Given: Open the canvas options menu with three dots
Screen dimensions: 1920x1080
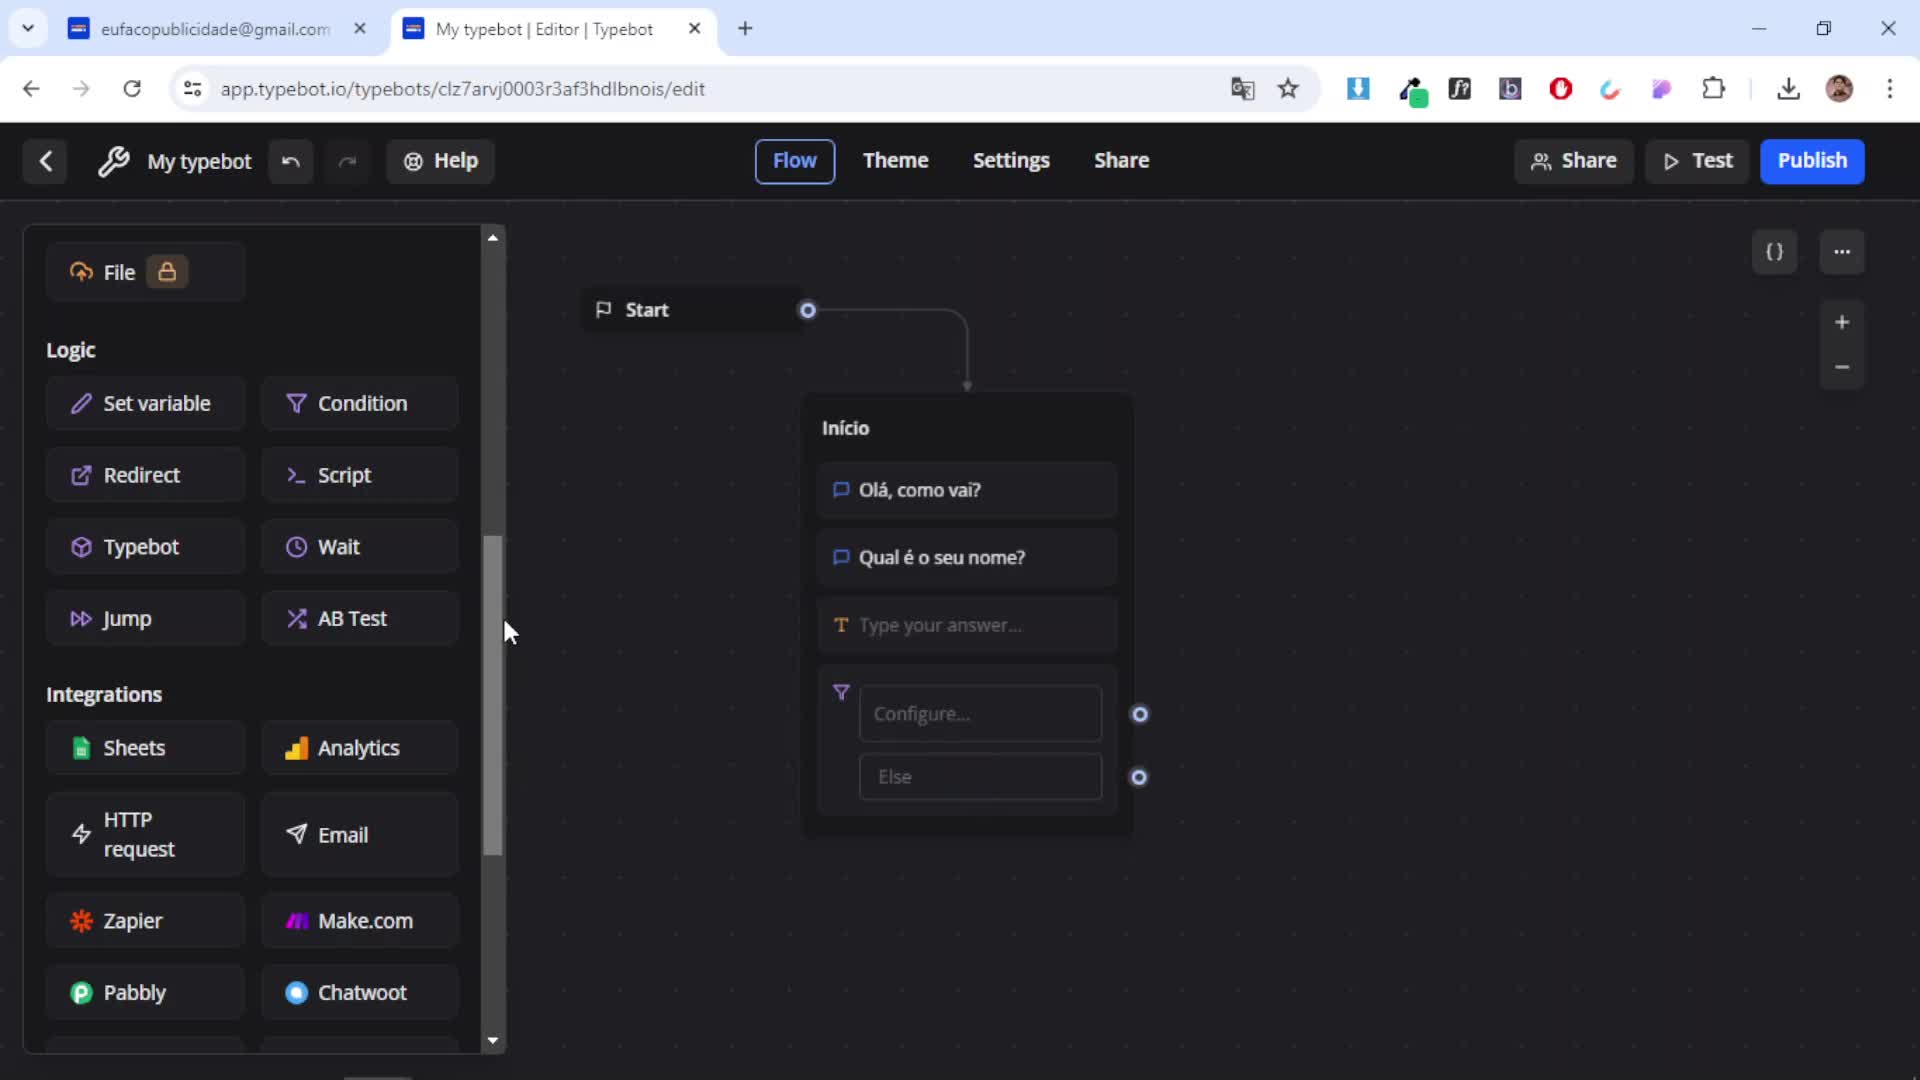Looking at the screenshot, I should (x=1842, y=252).
